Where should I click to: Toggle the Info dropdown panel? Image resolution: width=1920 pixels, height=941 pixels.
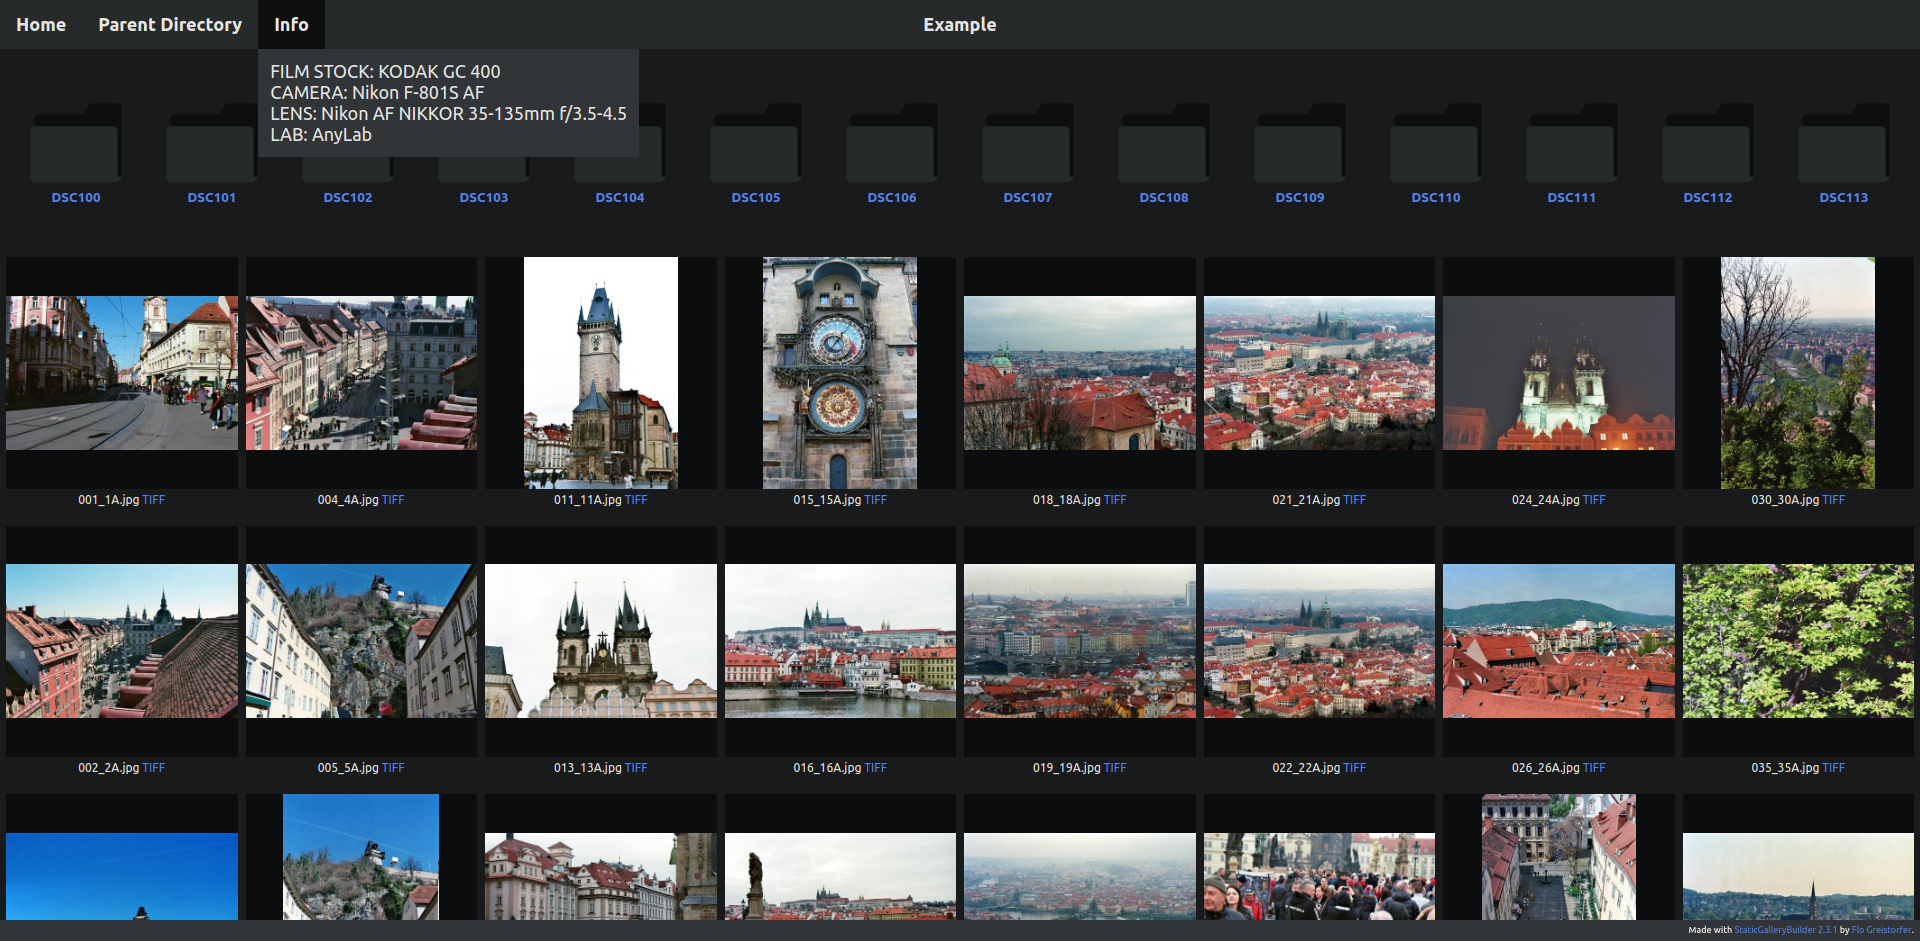[291, 24]
